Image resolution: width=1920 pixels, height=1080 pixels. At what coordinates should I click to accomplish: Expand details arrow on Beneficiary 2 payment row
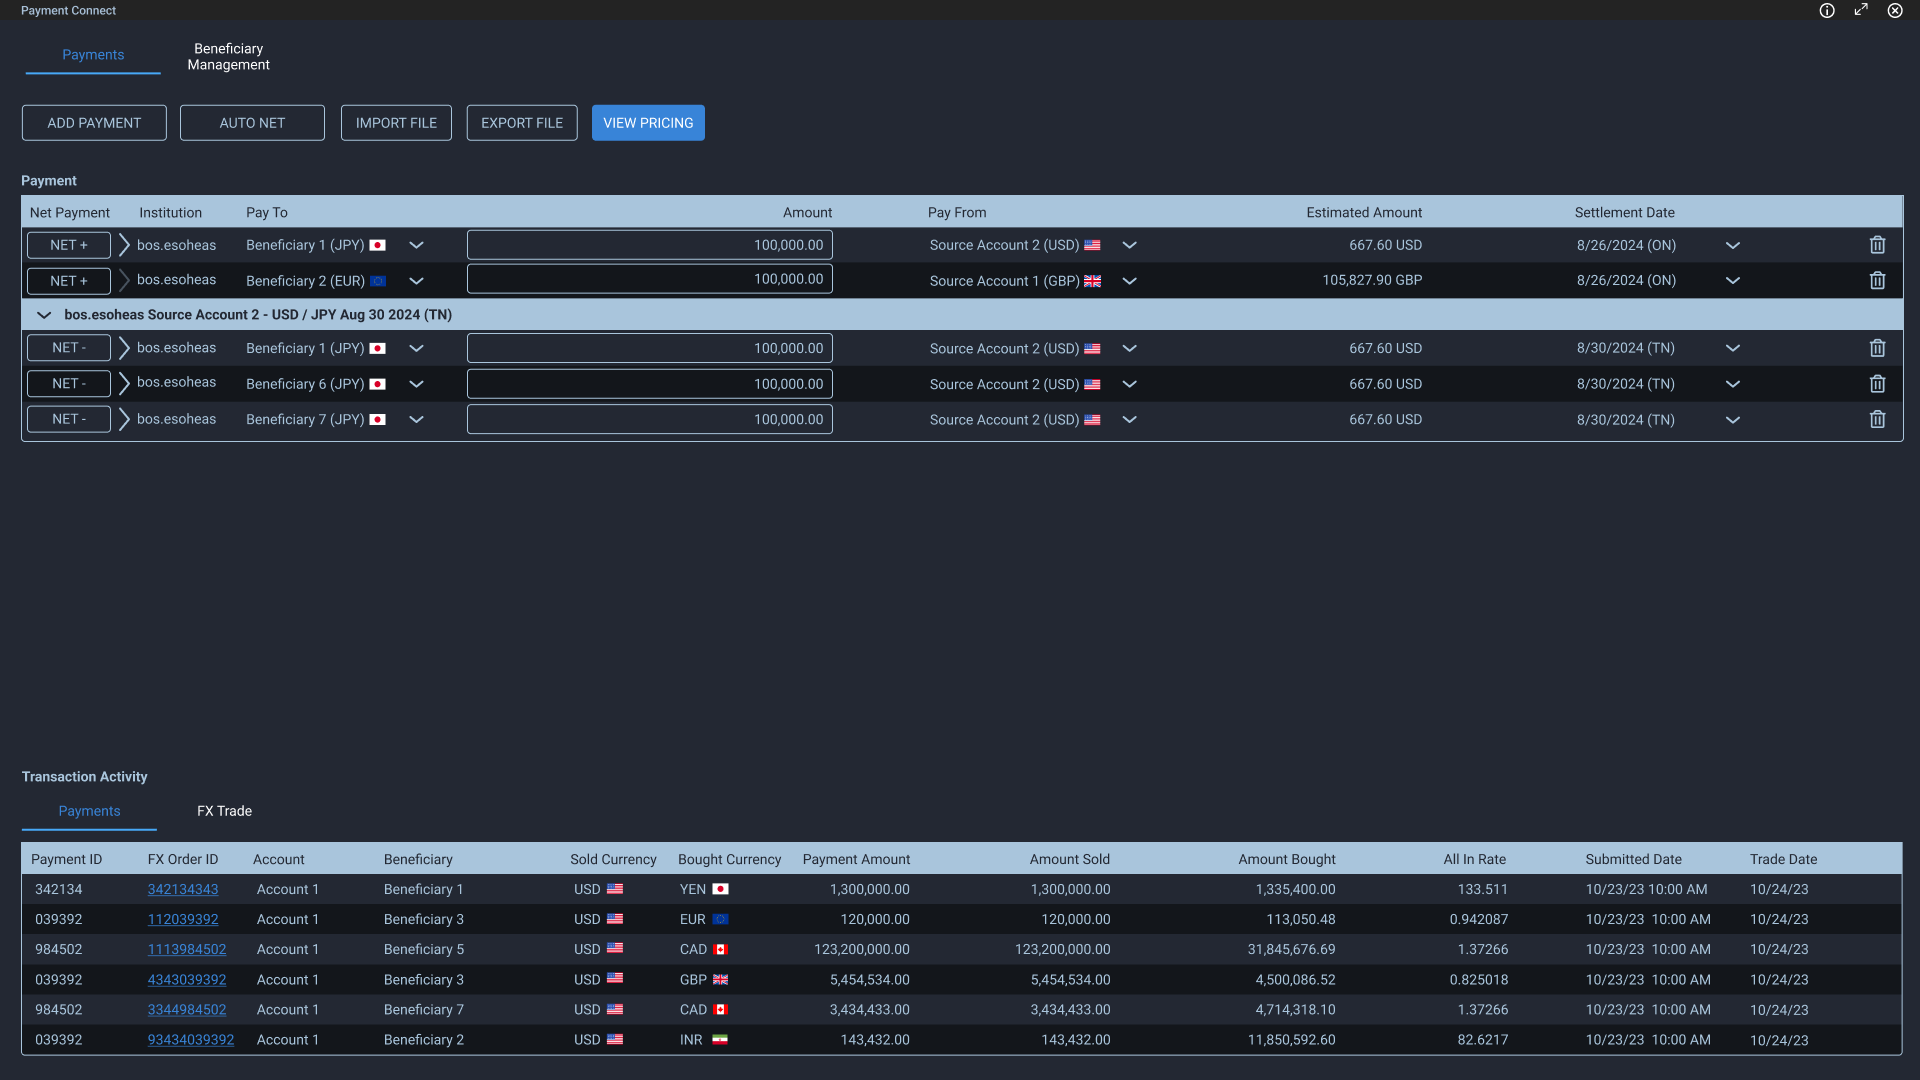[x=123, y=281]
